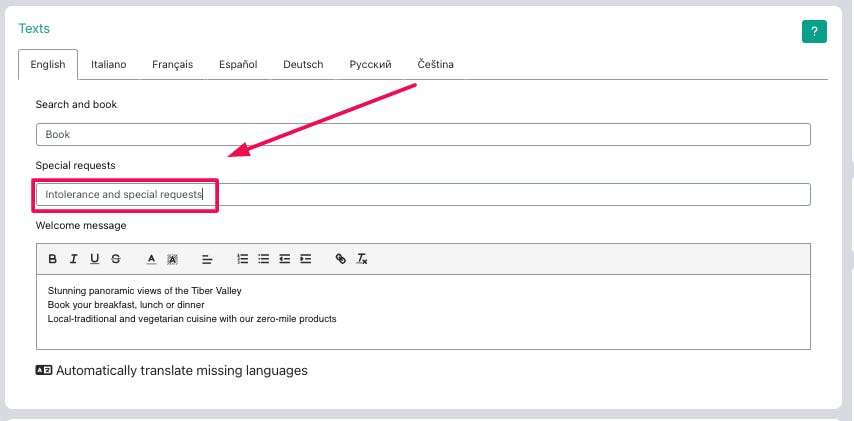The height and width of the screenshot is (421, 854).
Task: Select the Čeština language tab
Action: click(436, 65)
